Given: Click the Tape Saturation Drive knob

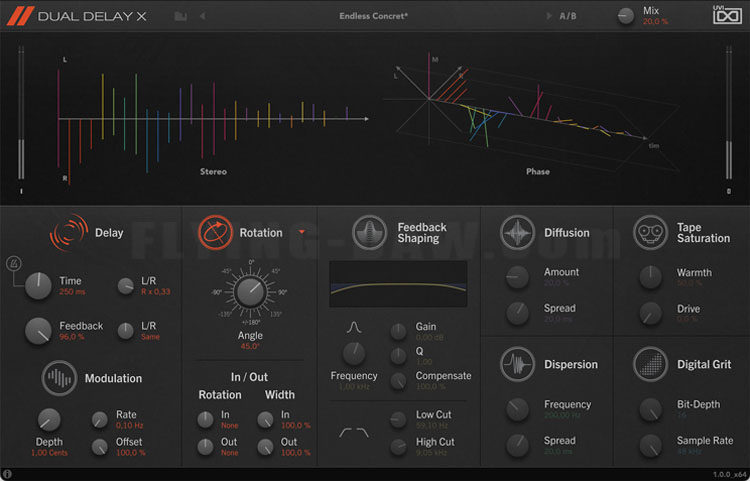Looking at the screenshot, I should (x=650, y=313).
